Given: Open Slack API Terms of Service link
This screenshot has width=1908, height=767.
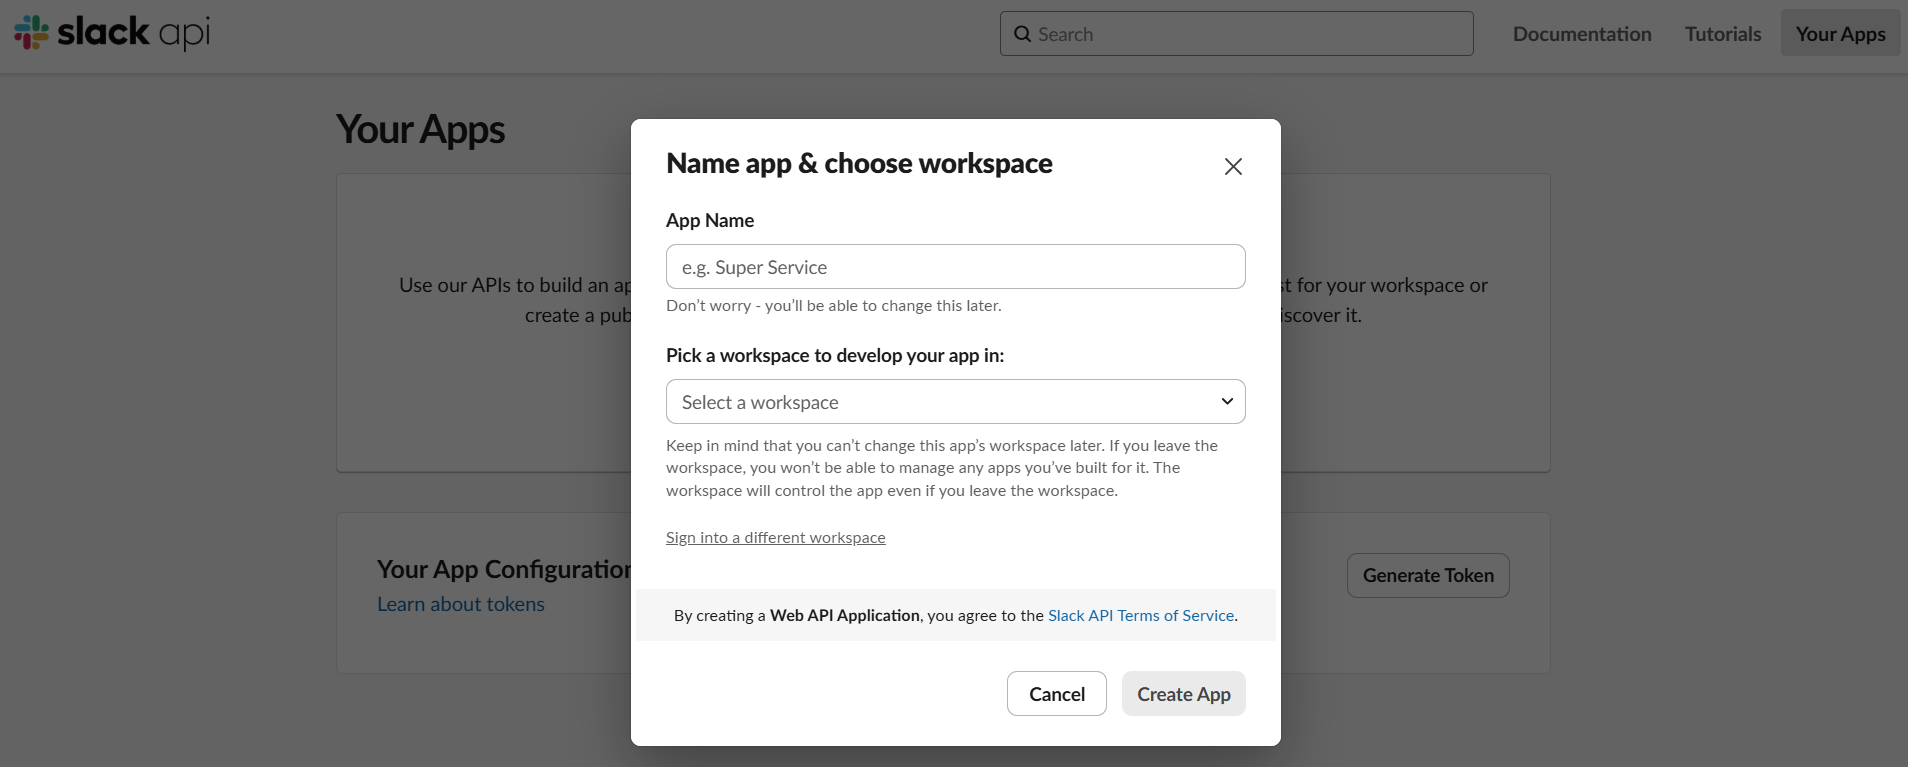Looking at the screenshot, I should [1141, 616].
